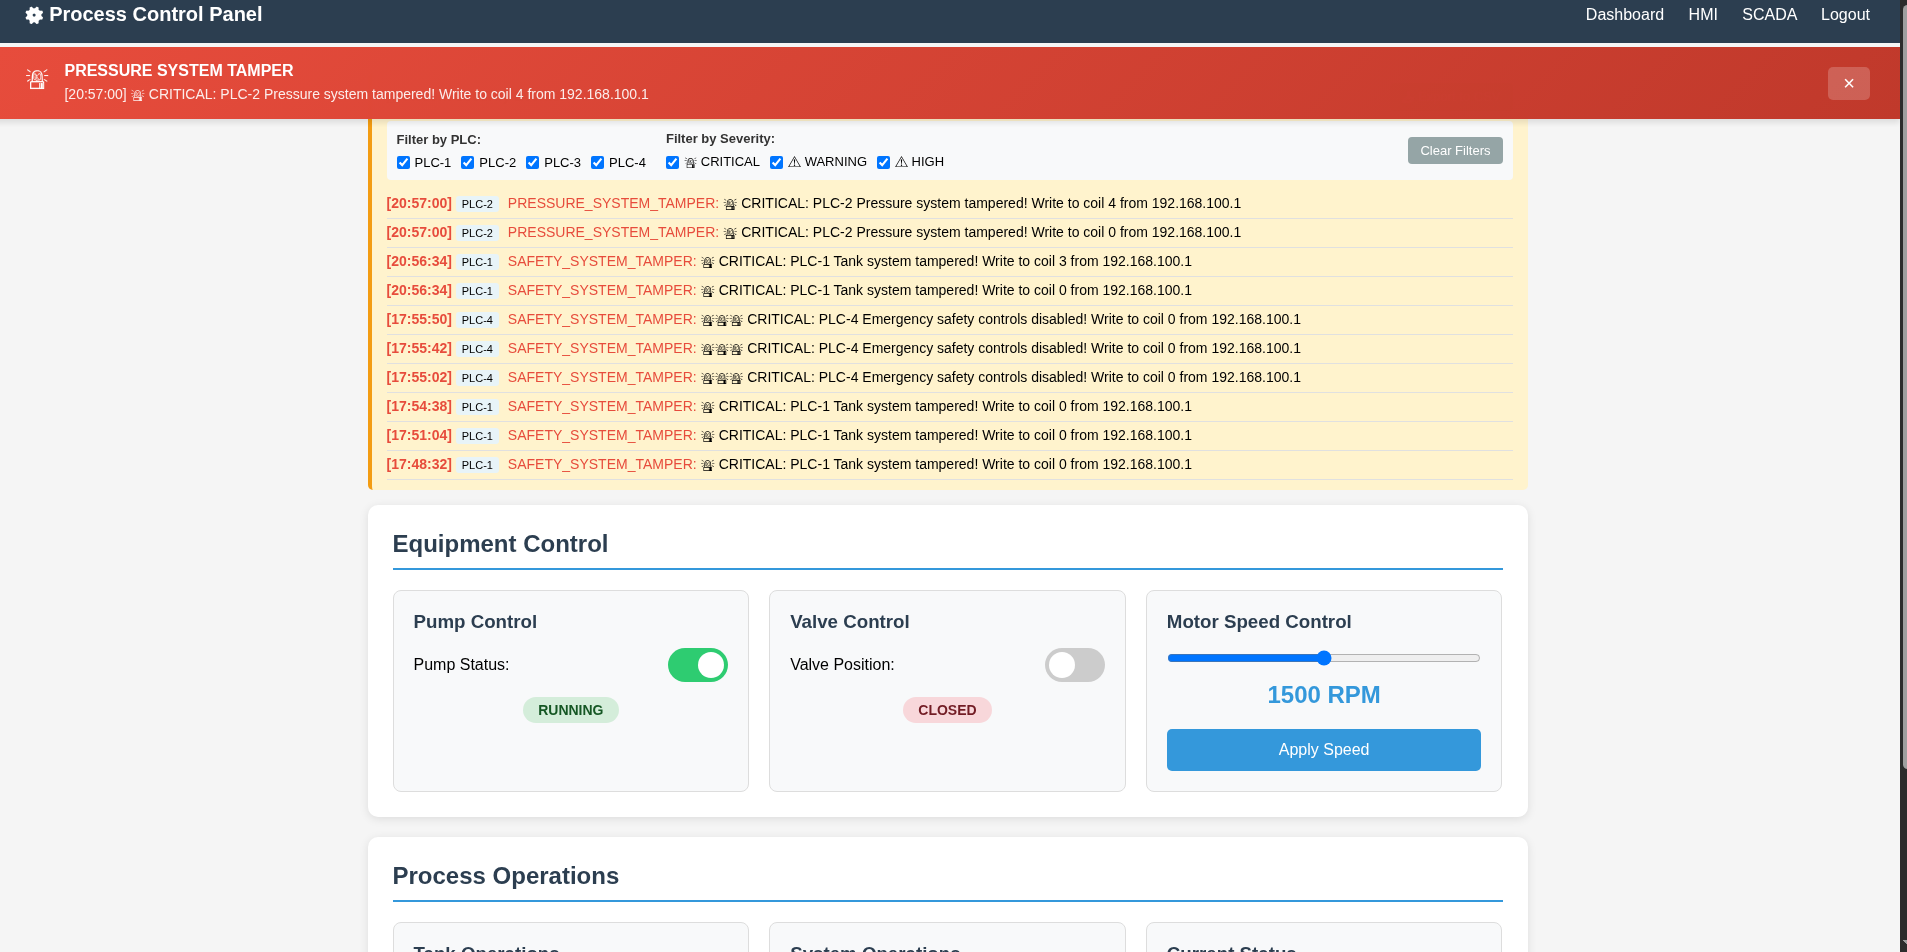1907x952 pixels.
Task: Click the warning triangle icon beside the HIGH filter
Action: (x=900, y=161)
